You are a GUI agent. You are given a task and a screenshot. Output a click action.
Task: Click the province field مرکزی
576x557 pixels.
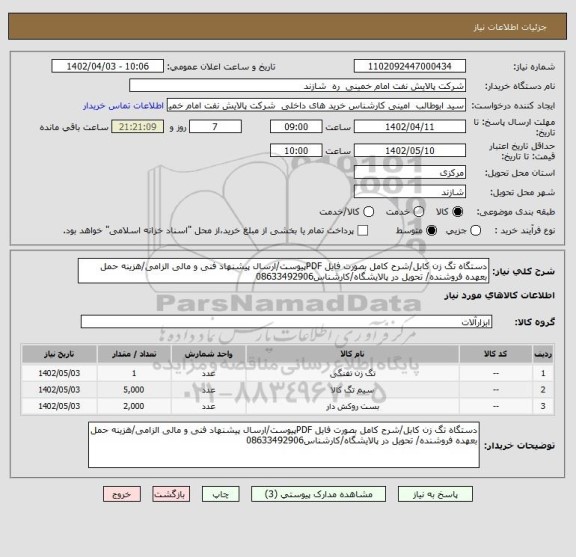point(410,173)
